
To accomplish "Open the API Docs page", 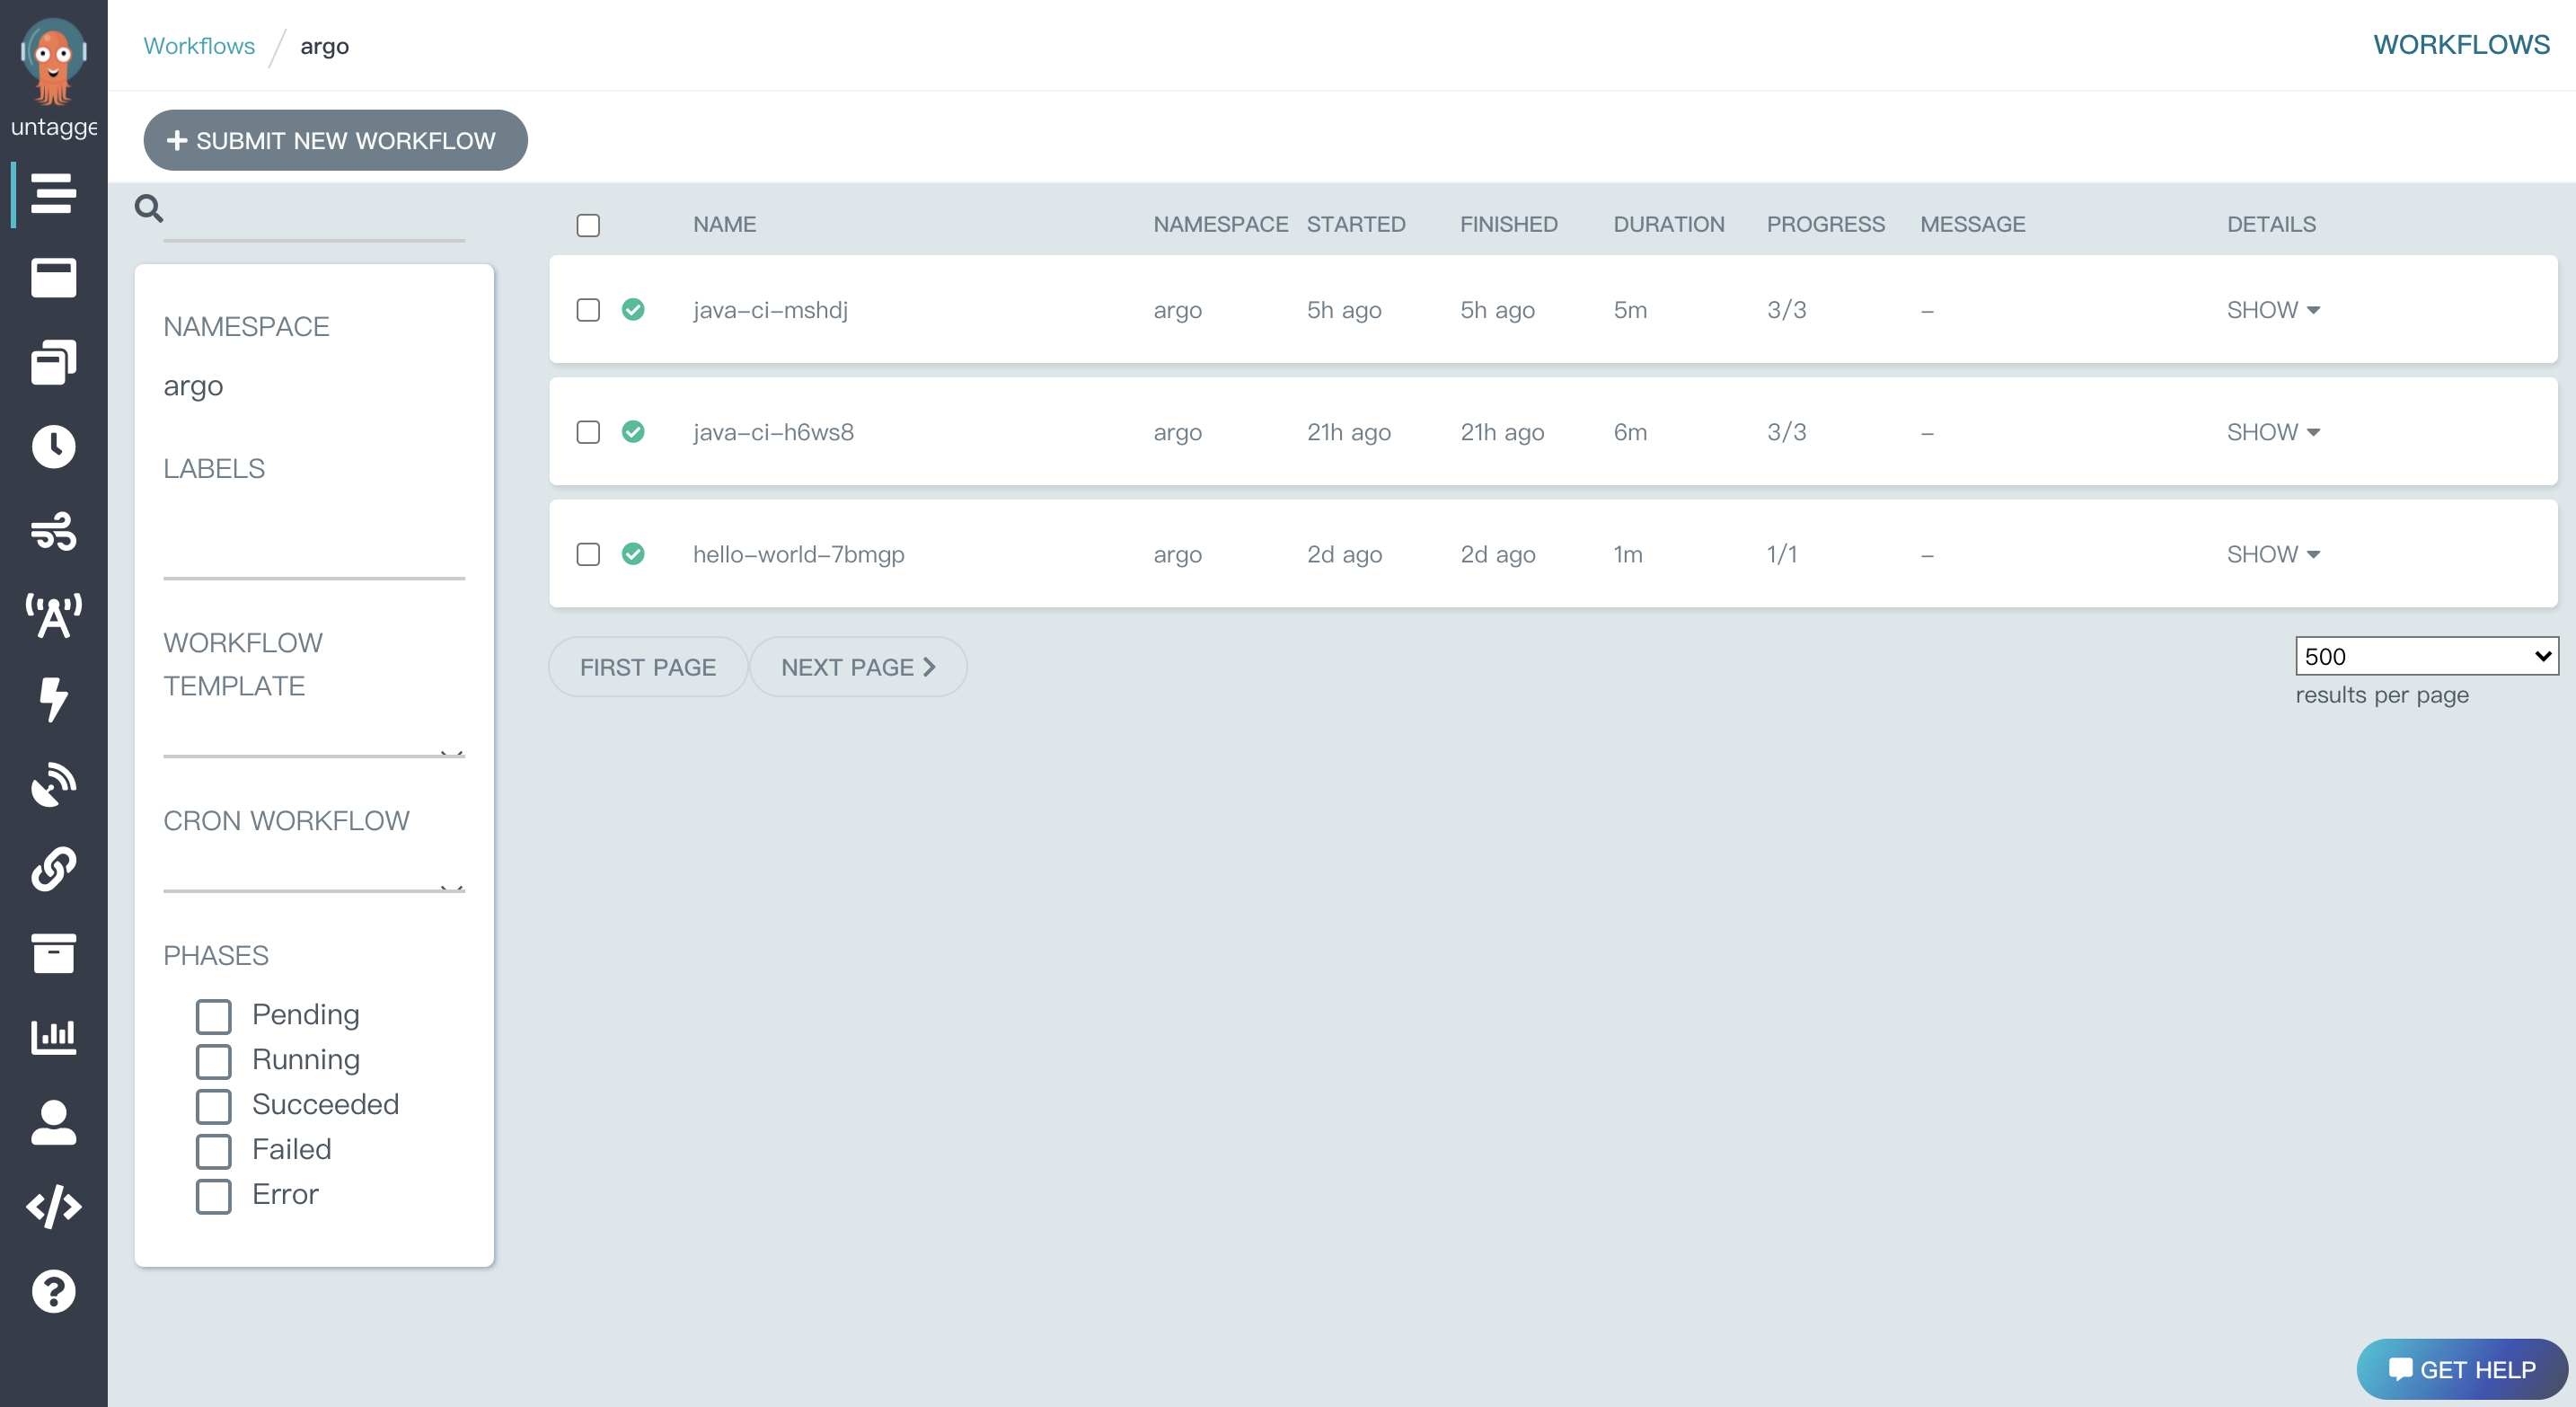I will coord(54,1206).
